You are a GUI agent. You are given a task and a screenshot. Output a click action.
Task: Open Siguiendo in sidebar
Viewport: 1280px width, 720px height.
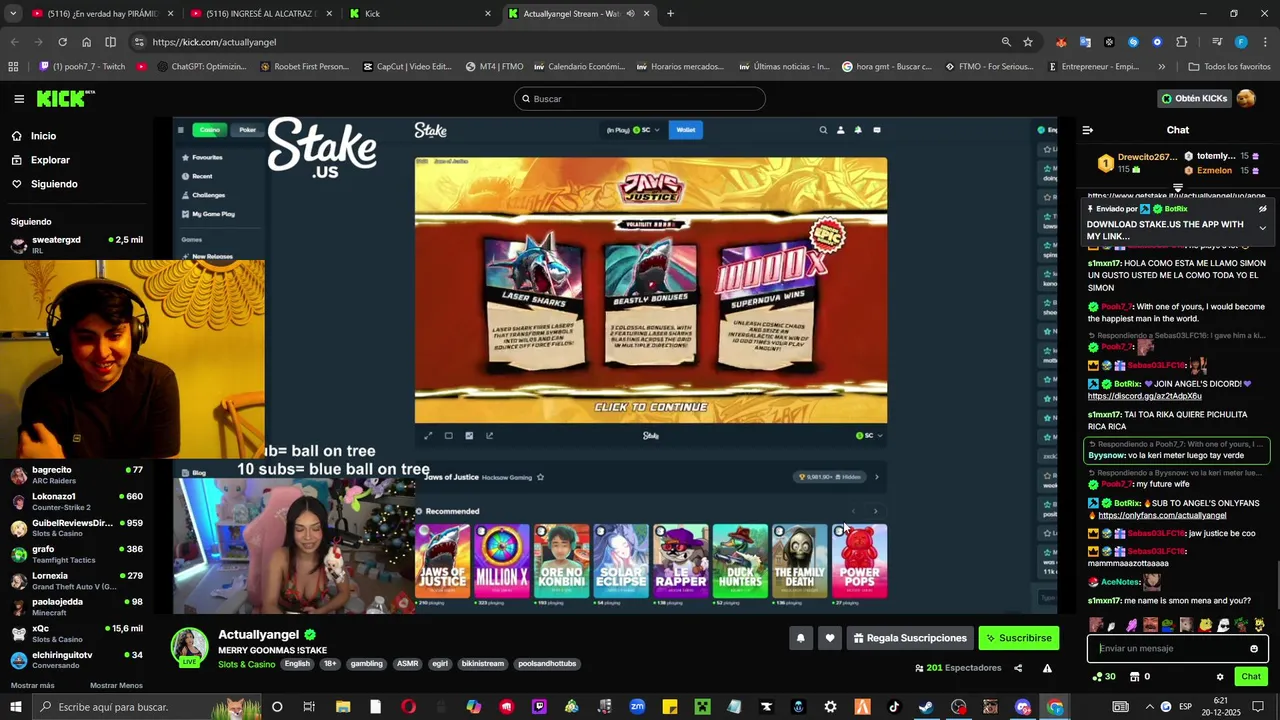pos(54,184)
